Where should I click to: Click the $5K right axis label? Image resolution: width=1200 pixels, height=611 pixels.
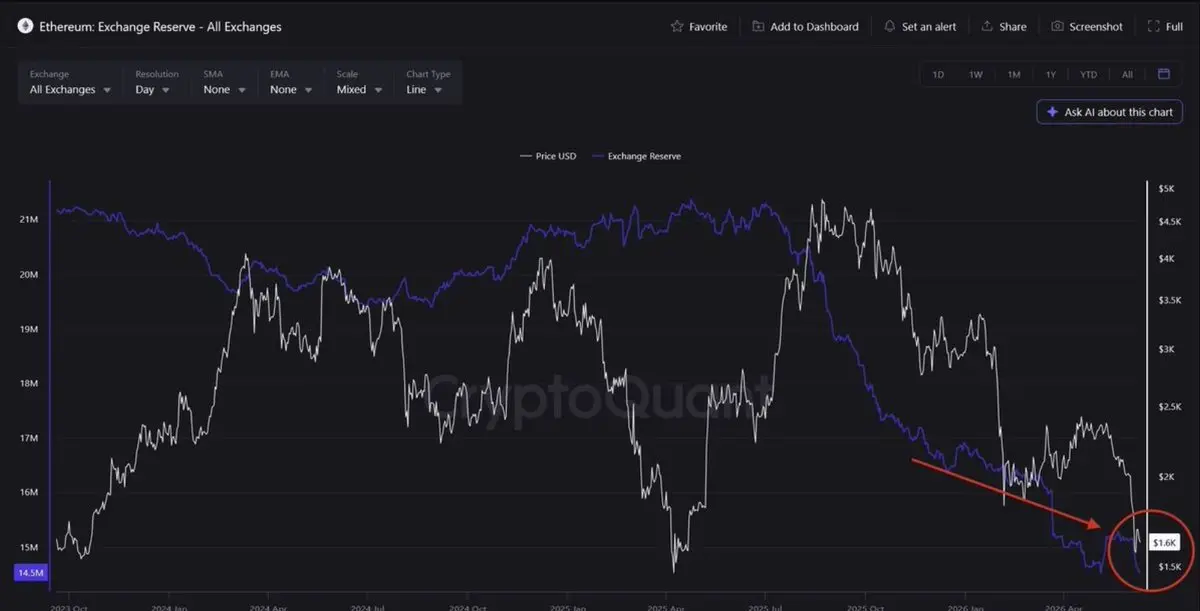1166,188
